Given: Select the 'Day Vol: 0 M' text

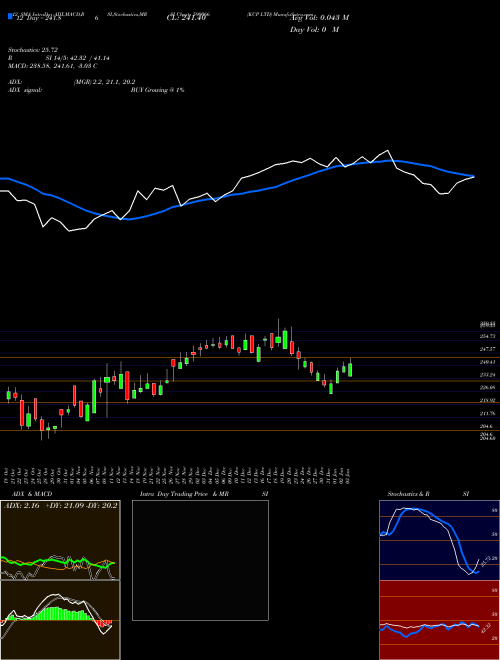Looking at the screenshot, I should [314, 30].
